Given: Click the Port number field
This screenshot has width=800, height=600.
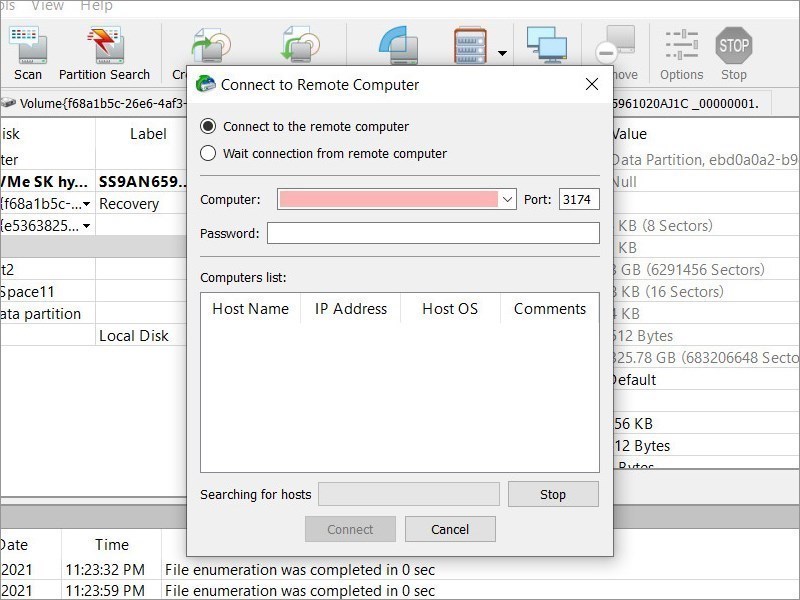Looking at the screenshot, I should pyautogui.click(x=579, y=200).
